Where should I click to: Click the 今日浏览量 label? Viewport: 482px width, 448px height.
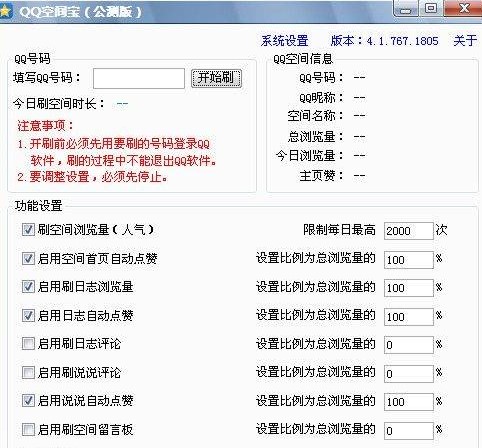coord(309,155)
